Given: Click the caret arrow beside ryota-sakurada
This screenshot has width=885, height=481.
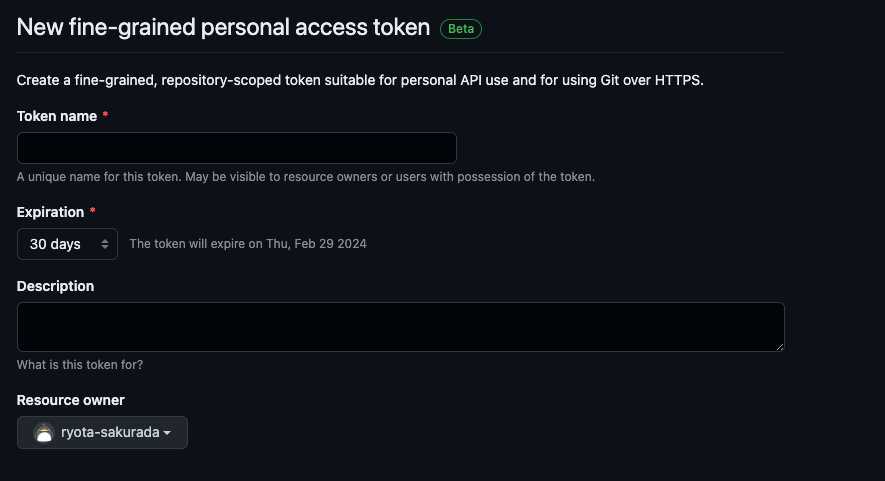Looking at the screenshot, I should click(167, 433).
